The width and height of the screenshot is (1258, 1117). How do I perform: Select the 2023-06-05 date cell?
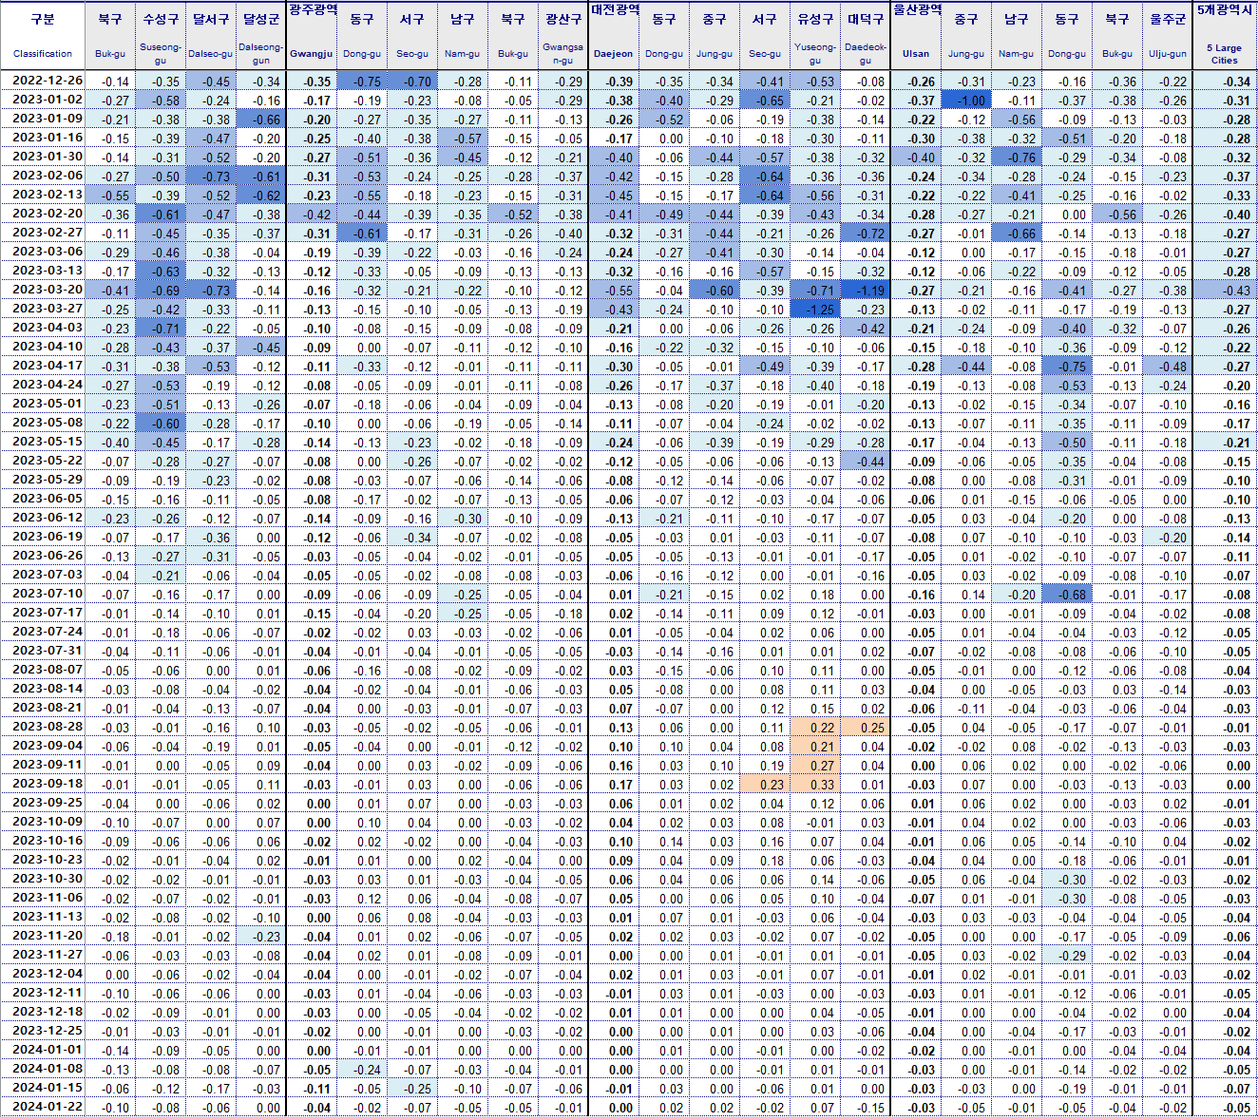click(43, 498)
